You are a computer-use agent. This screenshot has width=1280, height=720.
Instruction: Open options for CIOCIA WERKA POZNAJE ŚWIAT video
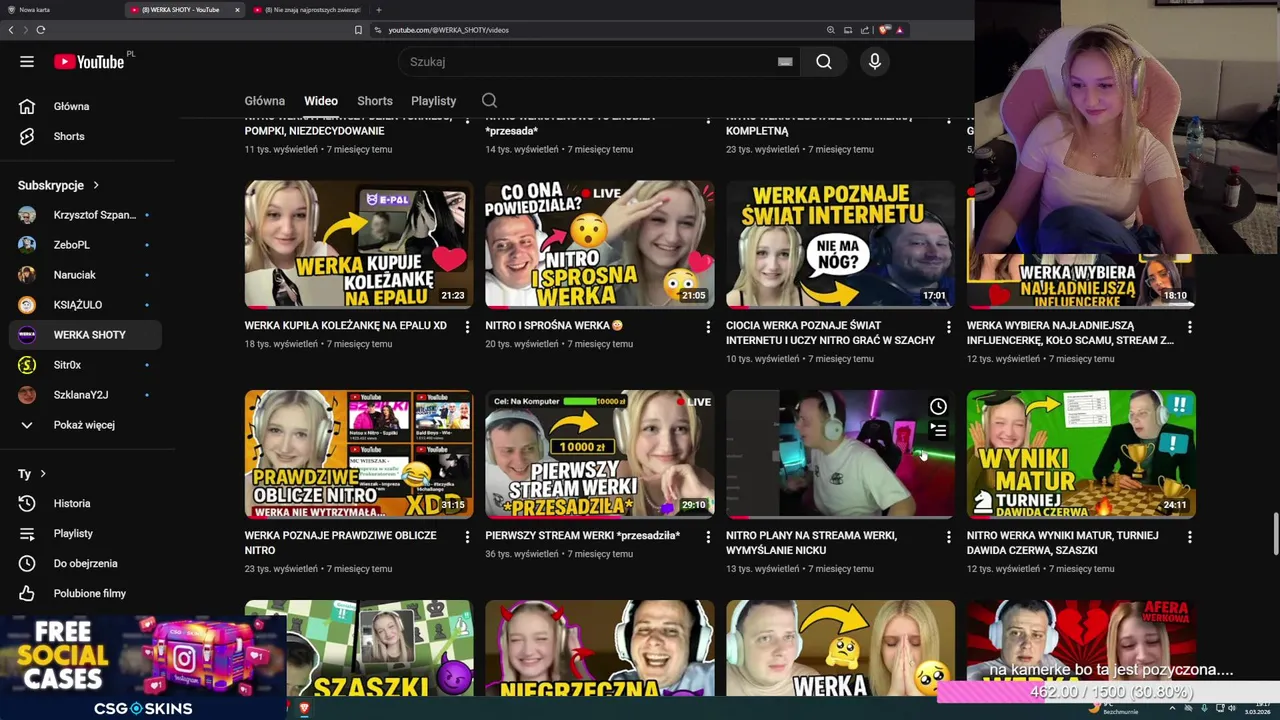[x=949, y=327]
